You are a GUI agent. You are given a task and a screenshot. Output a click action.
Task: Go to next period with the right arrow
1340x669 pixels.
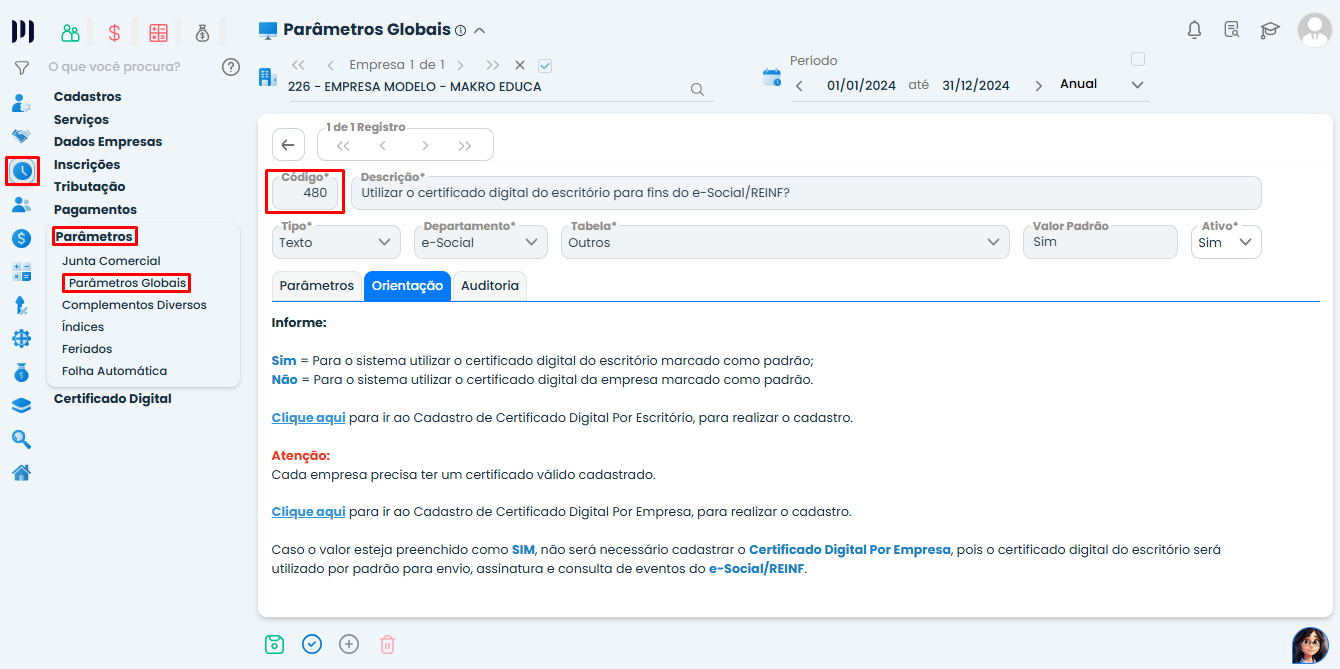pyautogui.click(x=1038, y=86)
